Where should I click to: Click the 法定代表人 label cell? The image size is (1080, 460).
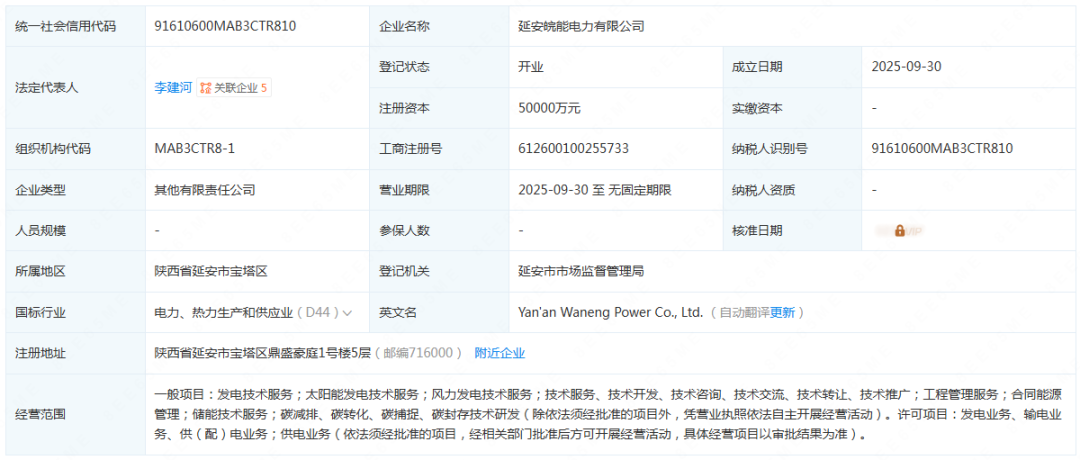click(x=76, y=87)
